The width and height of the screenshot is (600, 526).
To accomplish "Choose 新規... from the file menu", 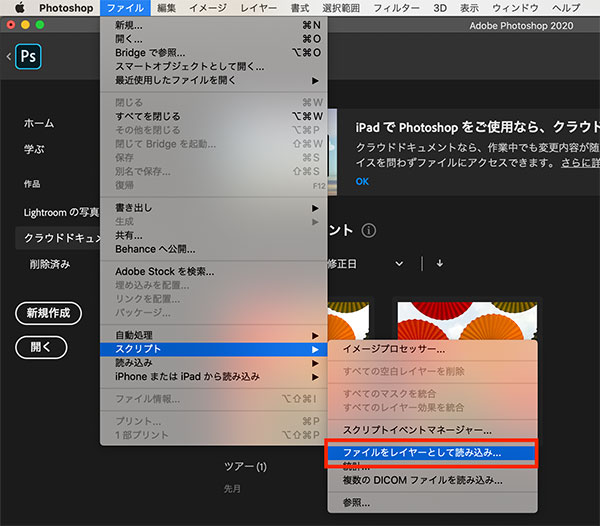I will pos(214,25).
